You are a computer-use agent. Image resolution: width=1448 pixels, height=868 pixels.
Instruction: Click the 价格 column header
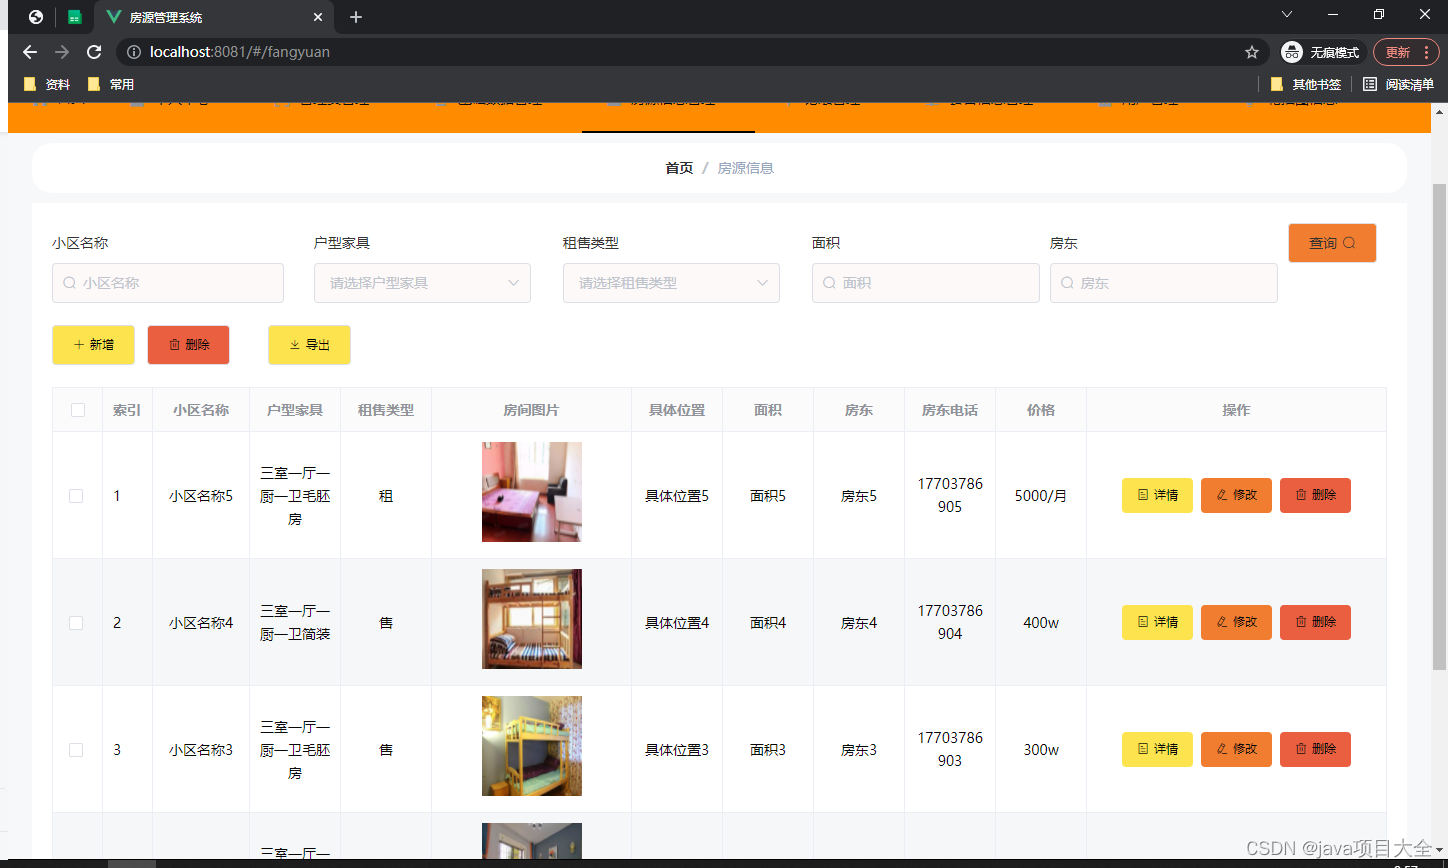click(x=1041, y=410)
